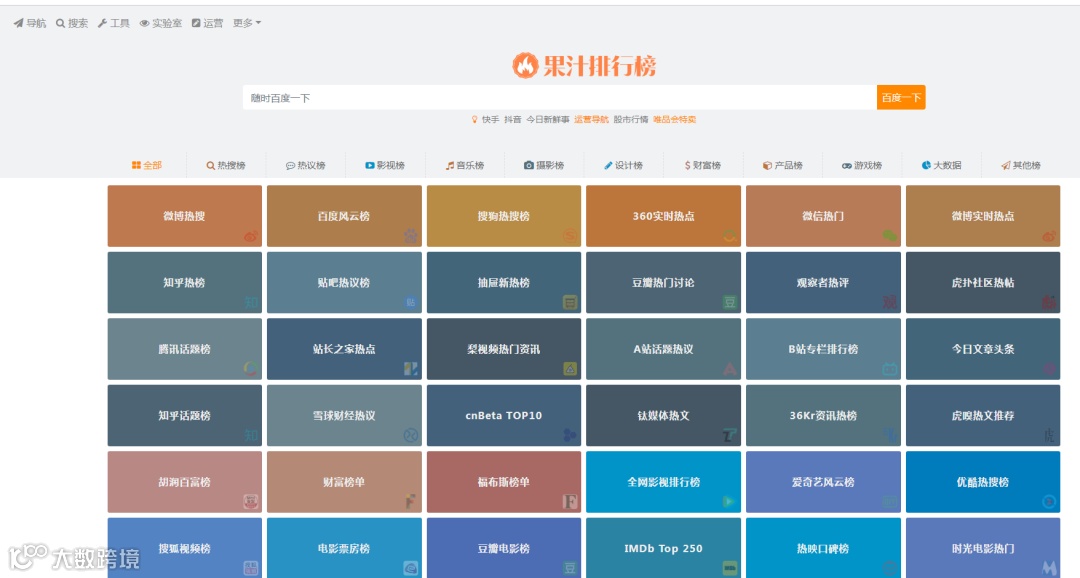Viewport: 1080px width, 578px height.
Task: Open the IMDb Top 250 card
Action: [663, 548]
